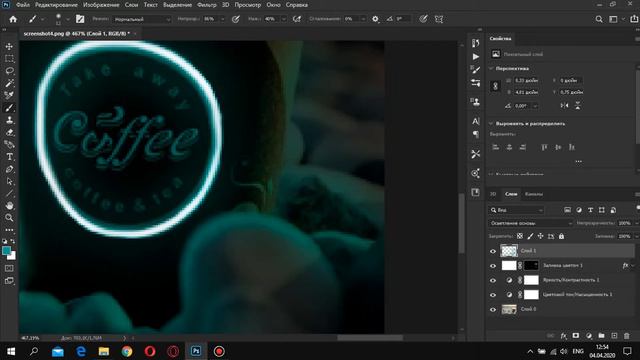Open Windows Start menu
The image size is (640, 360).
click(x=11, y=351)
